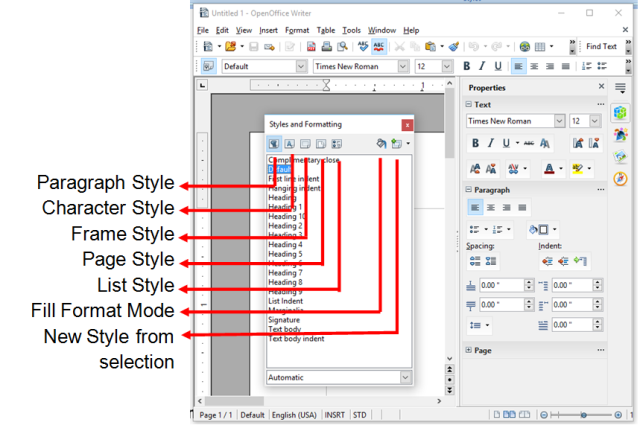Click the Spelling and Grammar icon
The image size is (640, 425).
[362, 47]
